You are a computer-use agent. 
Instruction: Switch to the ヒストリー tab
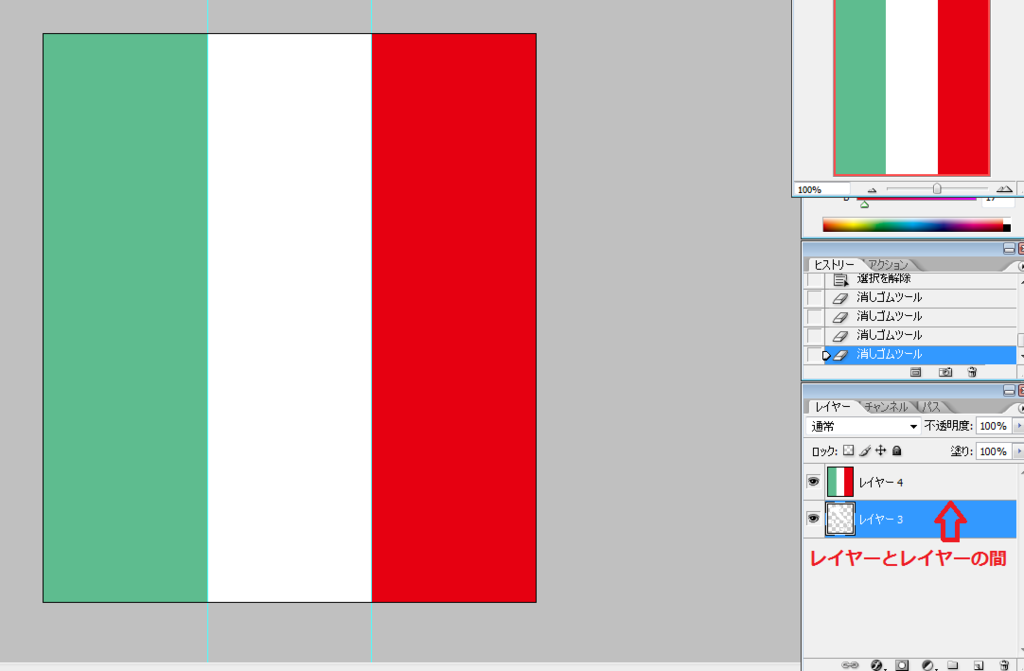(x=834, y=265)
